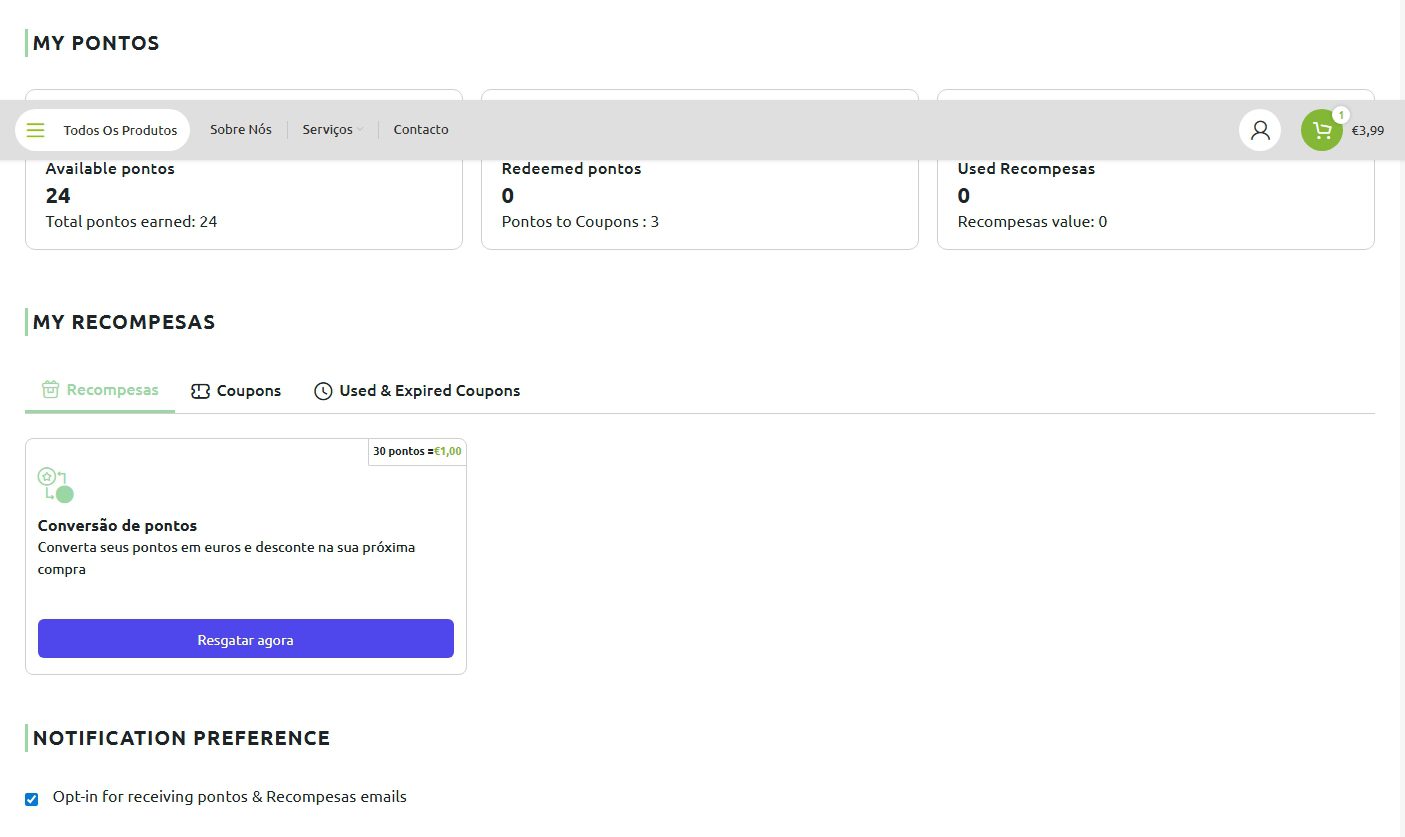Viewport: 1405px width, 837px height.
Task: Click the Opt-in for receiving emails label
Action: [x=230, y=797]
